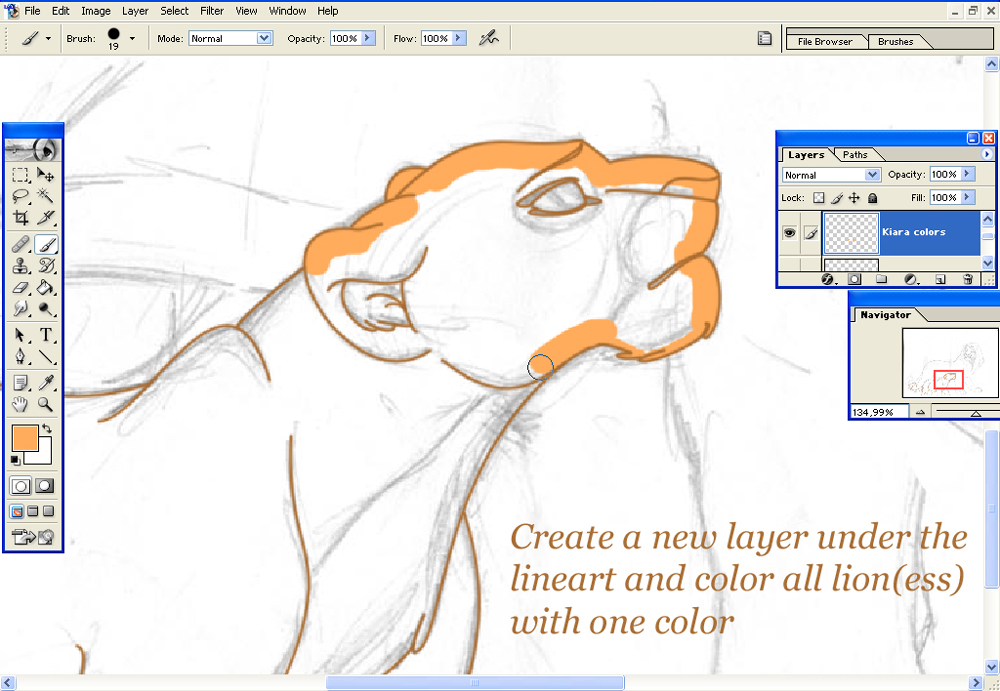
Task: Click the Navigator zoom percentage field
Action: [879, 412]
